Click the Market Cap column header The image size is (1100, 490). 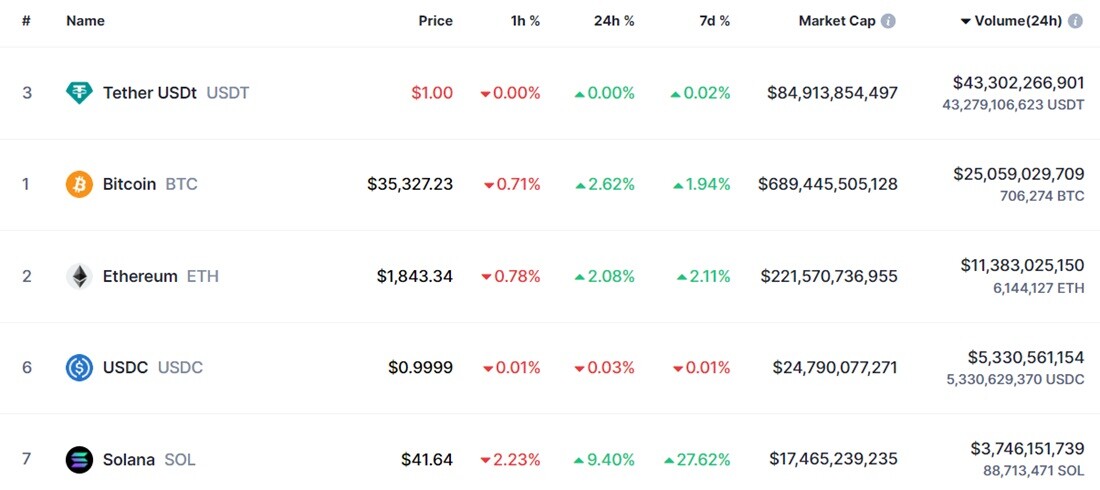[837, 21]
